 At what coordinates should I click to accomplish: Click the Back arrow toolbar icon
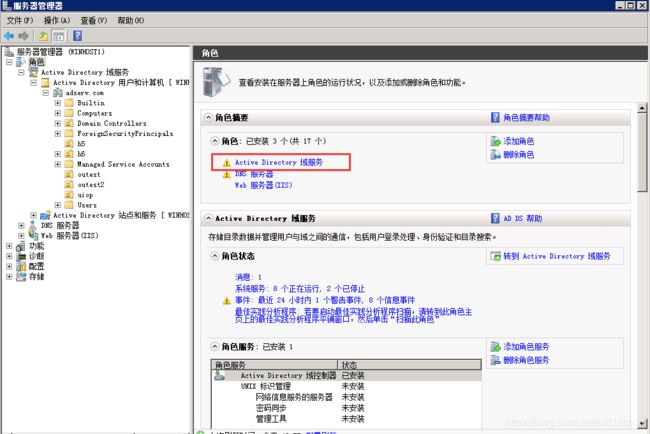coord(9,36)
